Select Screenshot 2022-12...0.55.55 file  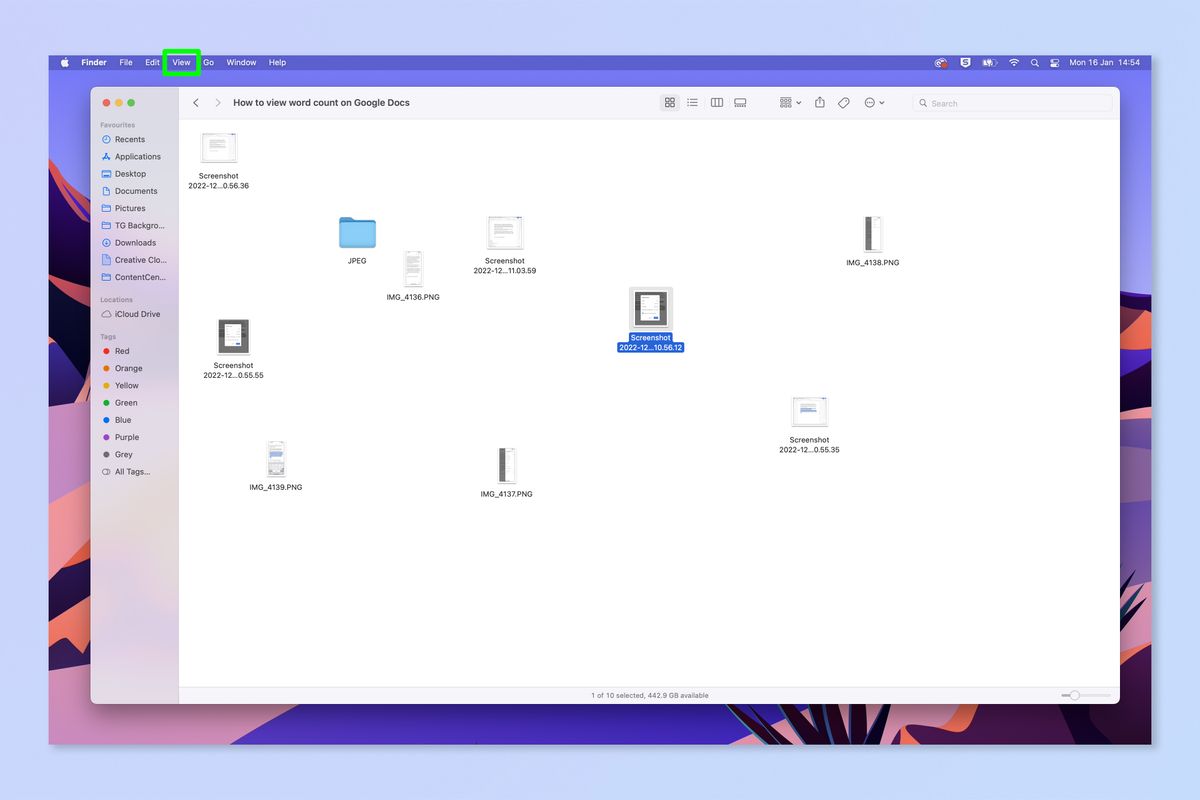coord(233,338)
